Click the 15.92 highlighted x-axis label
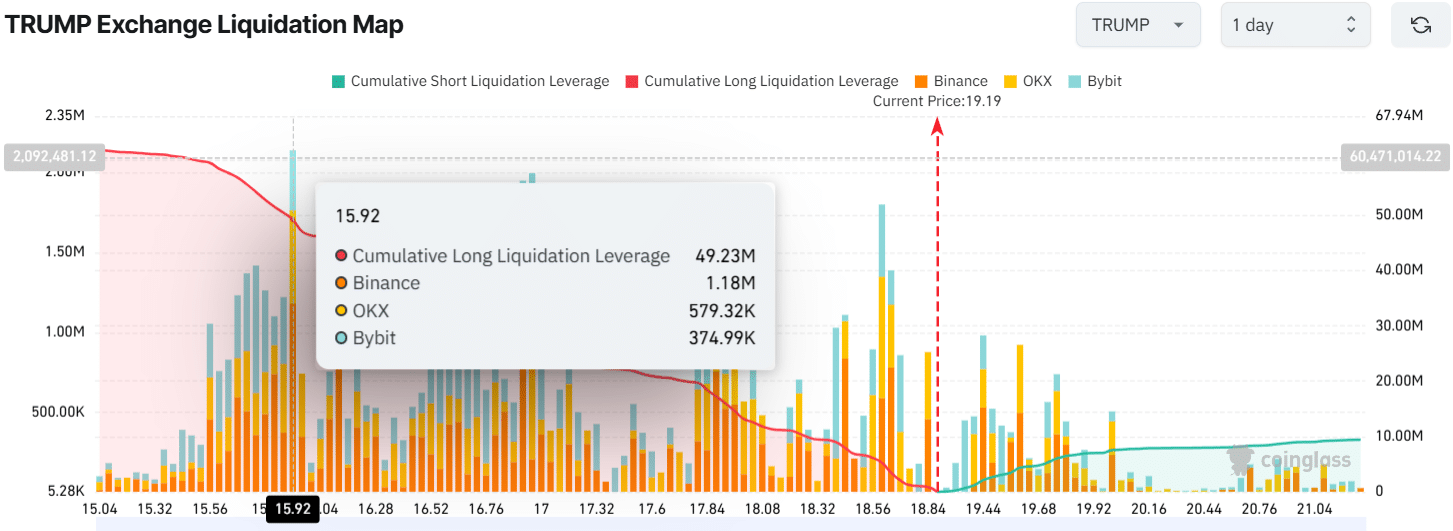 coord(292,509)
